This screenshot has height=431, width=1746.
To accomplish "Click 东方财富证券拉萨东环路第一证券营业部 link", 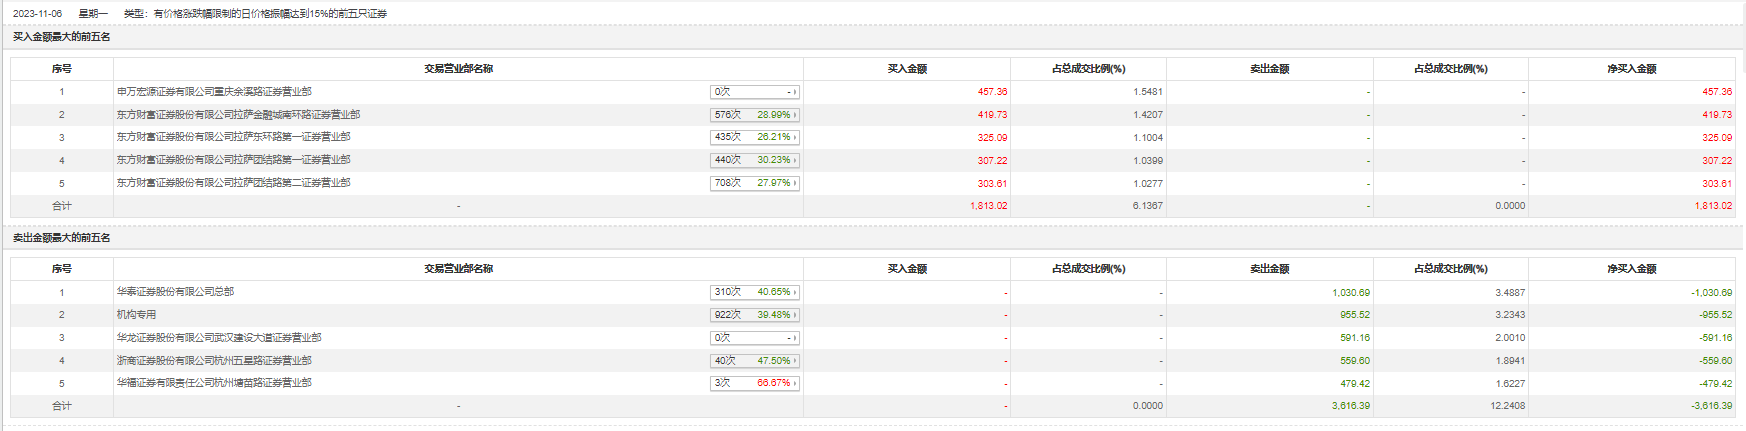I will pos(233,137).
